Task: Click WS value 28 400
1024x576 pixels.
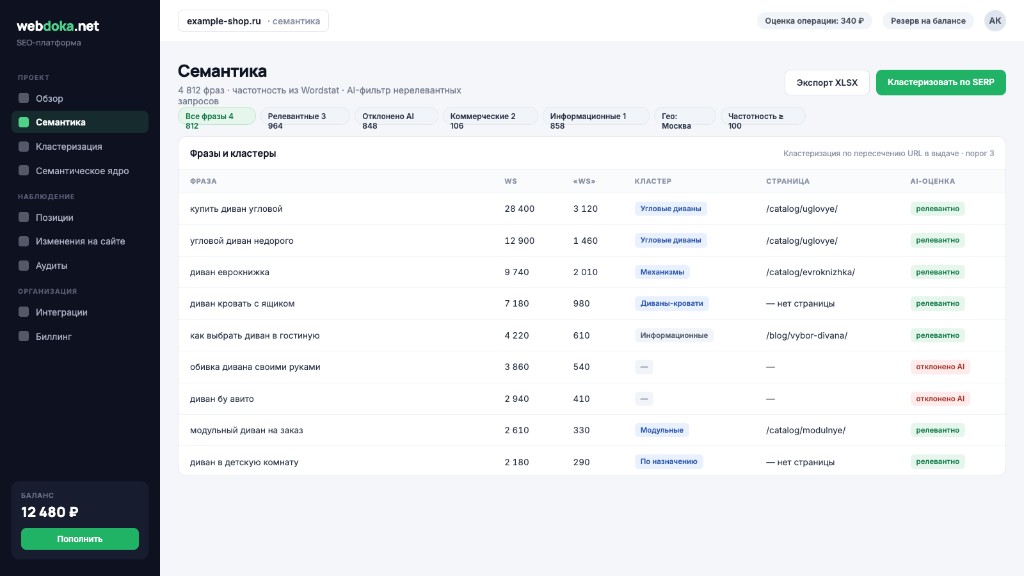Action: [519, 209]
